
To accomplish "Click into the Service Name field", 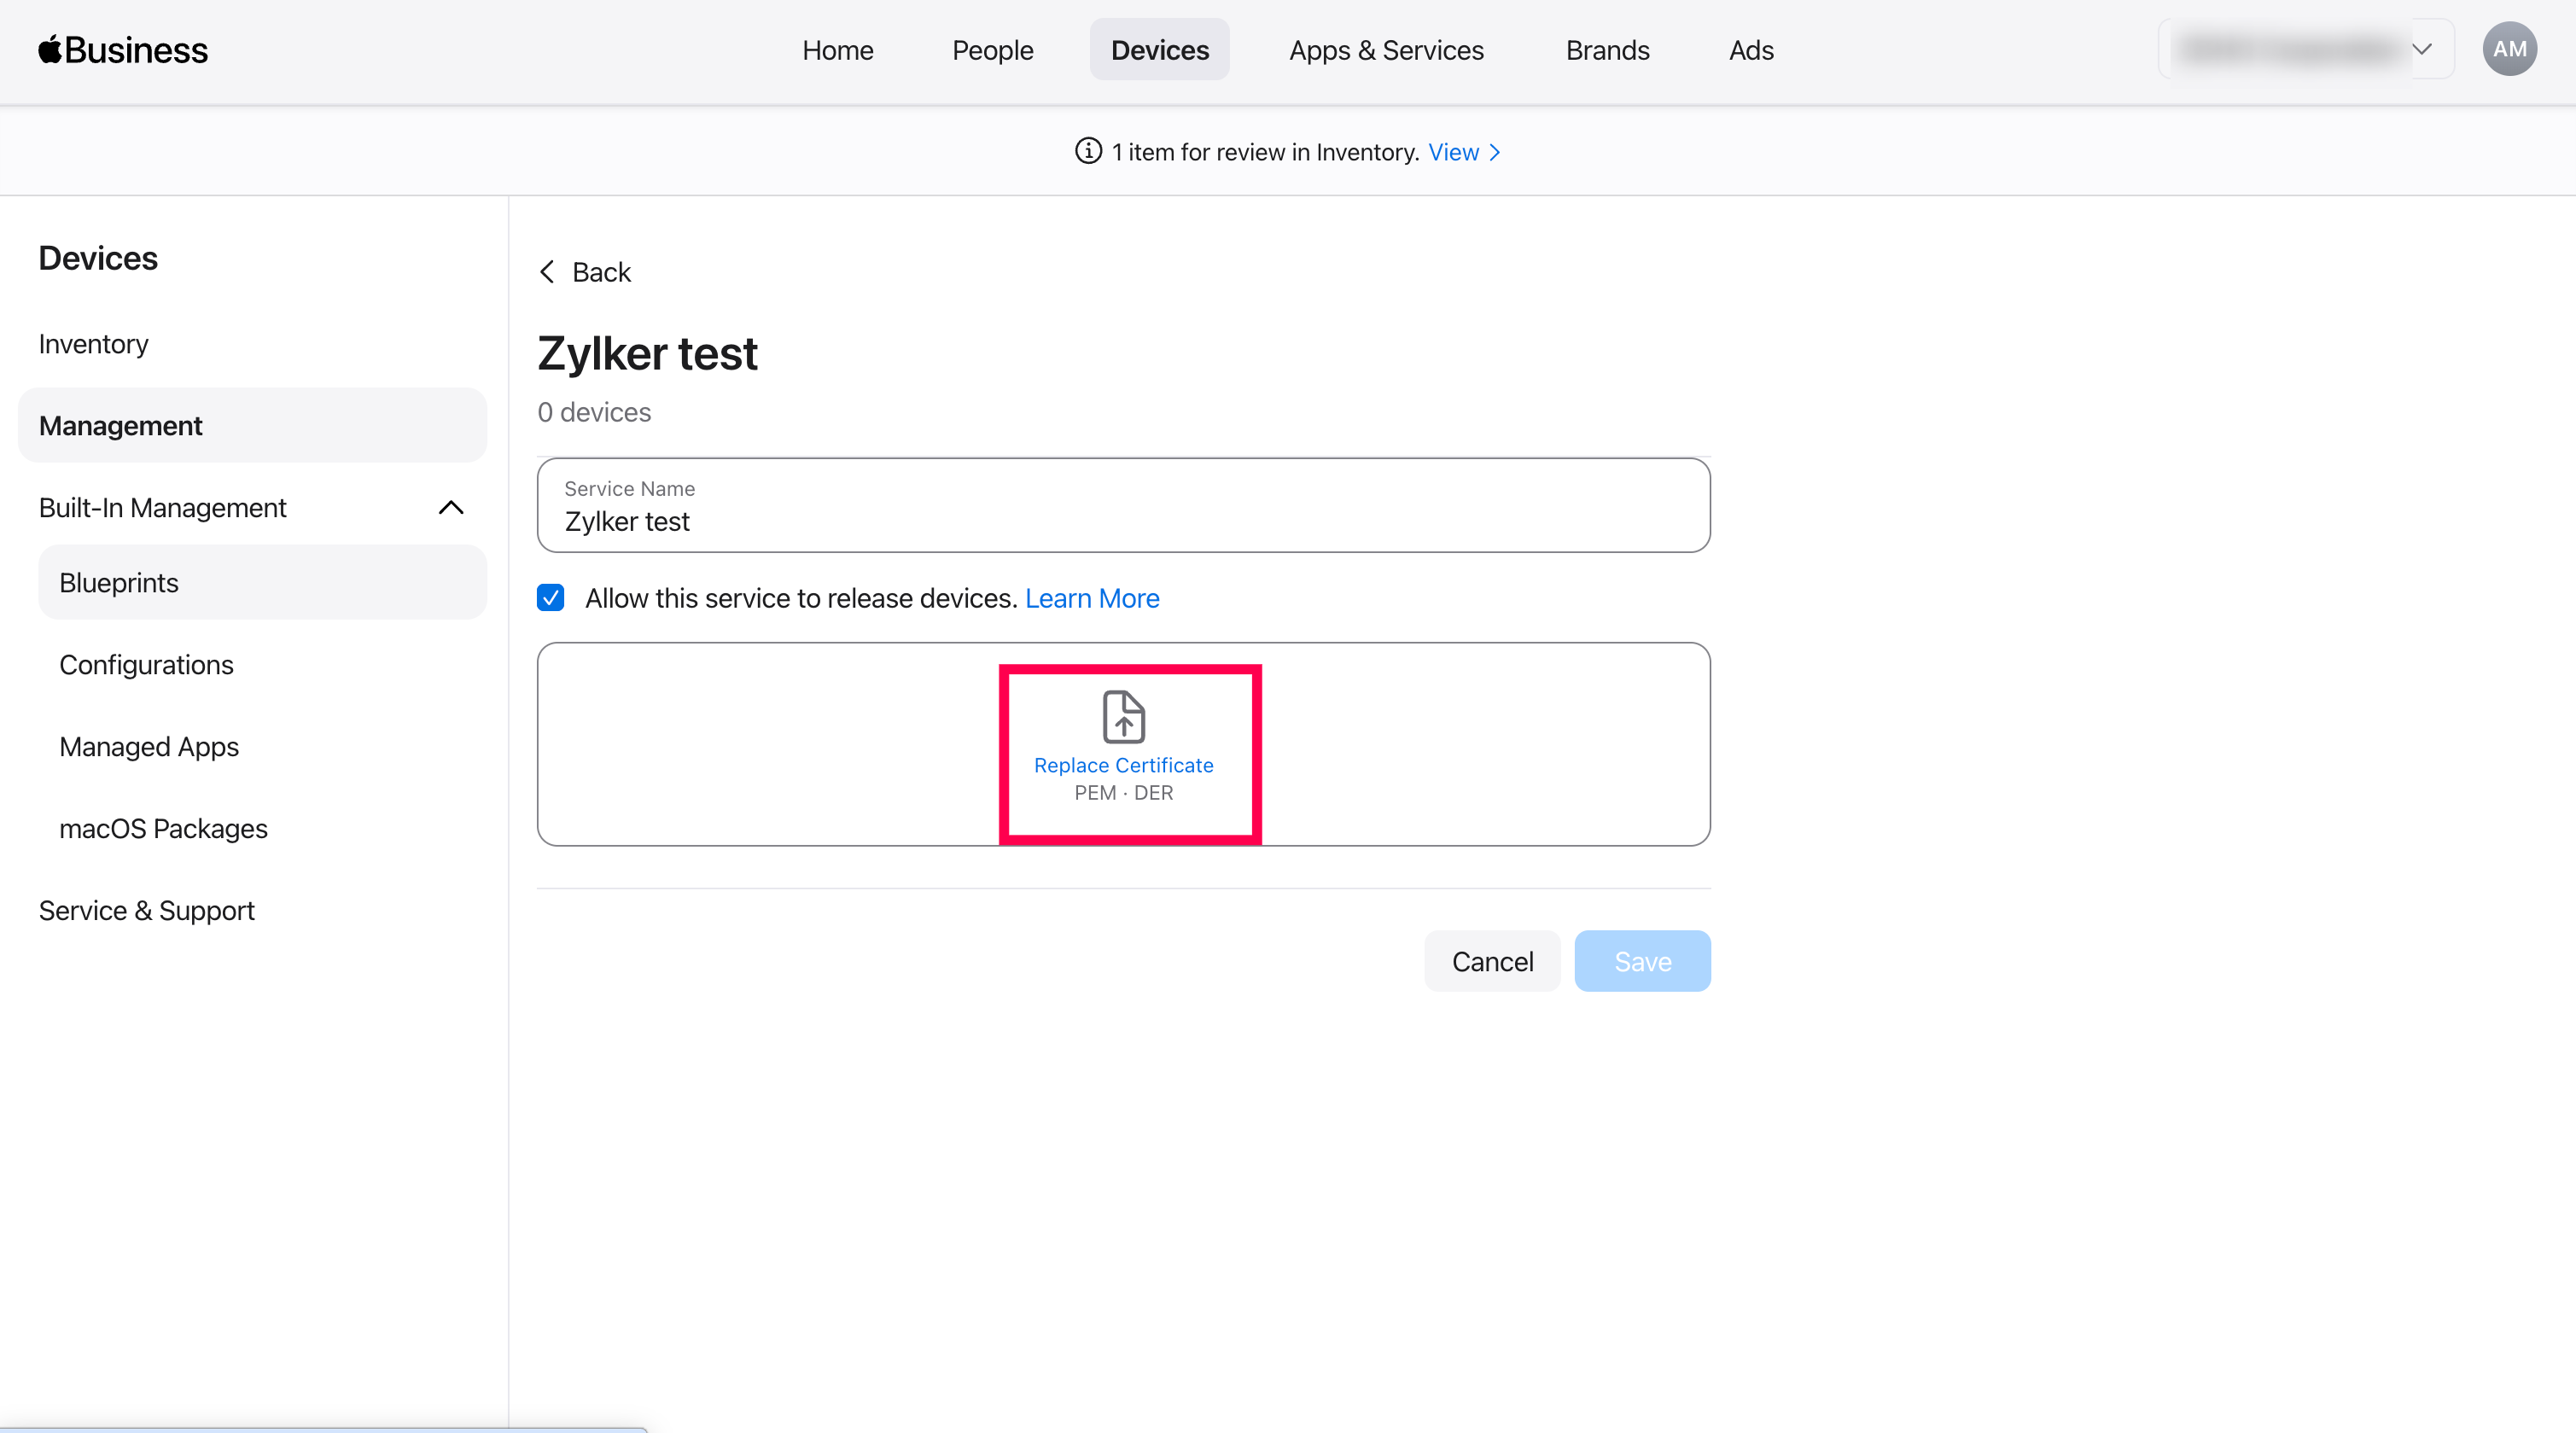I will click(x=1123, y=521).
